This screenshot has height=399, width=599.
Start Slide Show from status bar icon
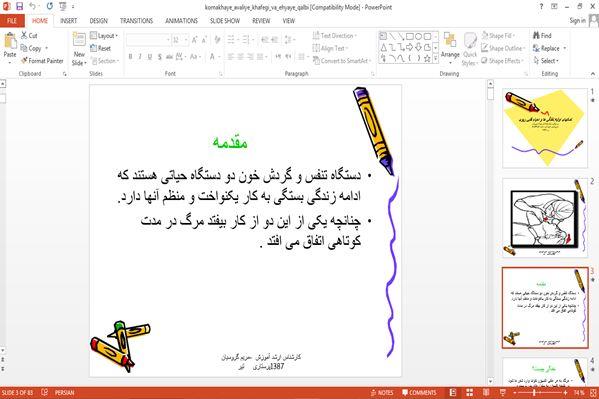(x=502, y=393)
